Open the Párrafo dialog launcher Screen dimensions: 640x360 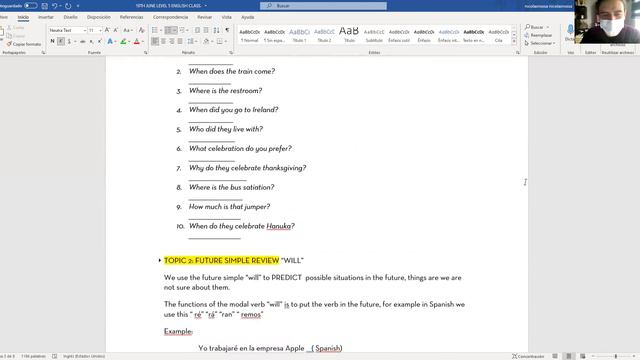pos(231,53)
